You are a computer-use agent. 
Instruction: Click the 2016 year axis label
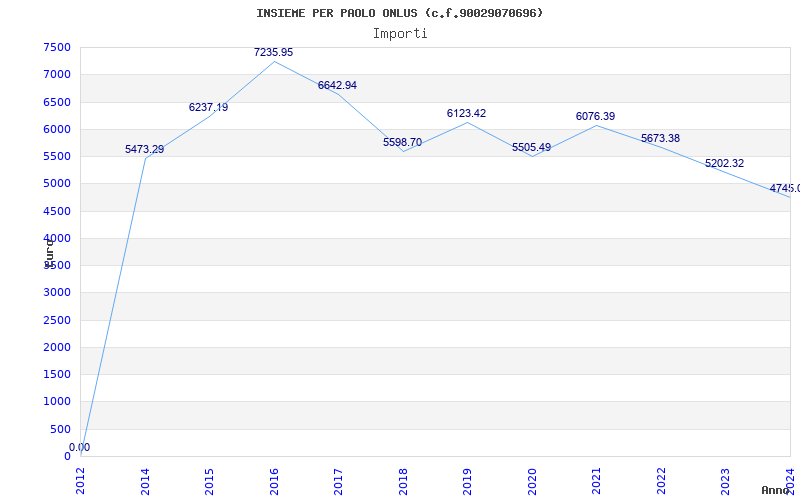click(x=274, y=481)
